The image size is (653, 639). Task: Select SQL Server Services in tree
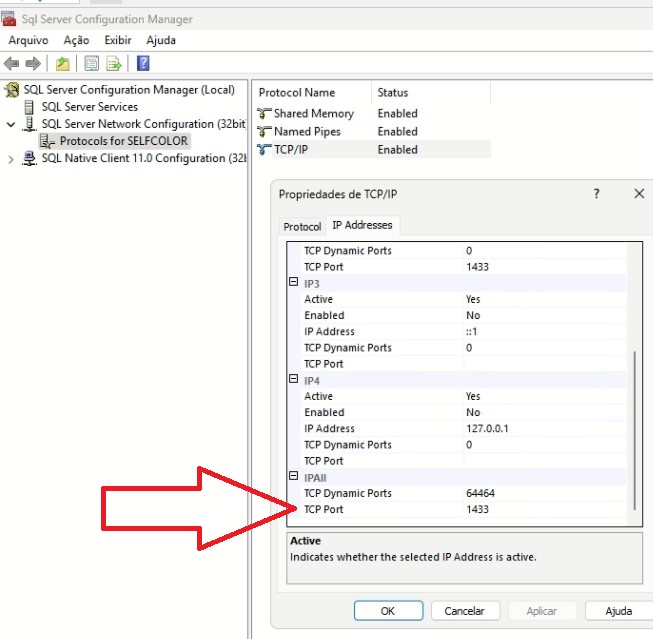pos(90,107)
